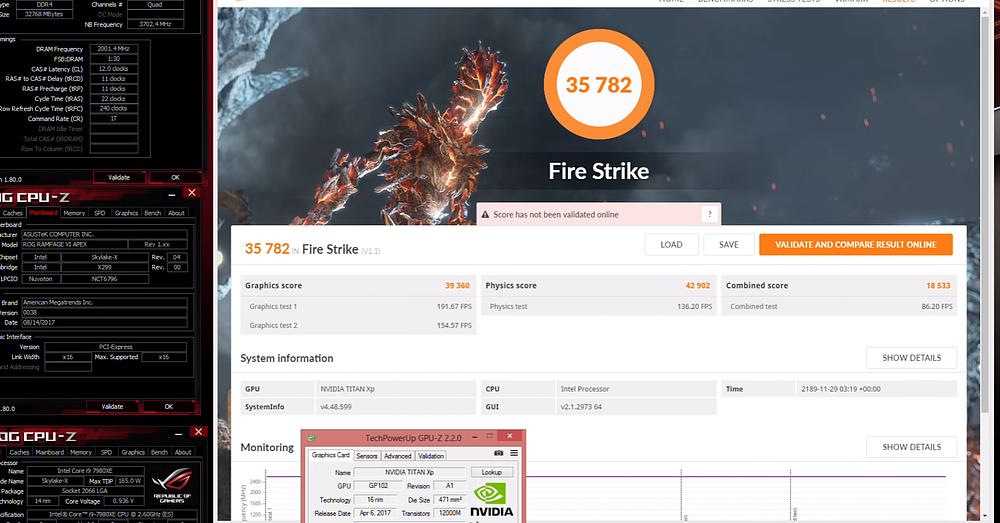
Task: Open SPD tab in CPU-Z Mainboard window
Action: (x=99, y=213)
